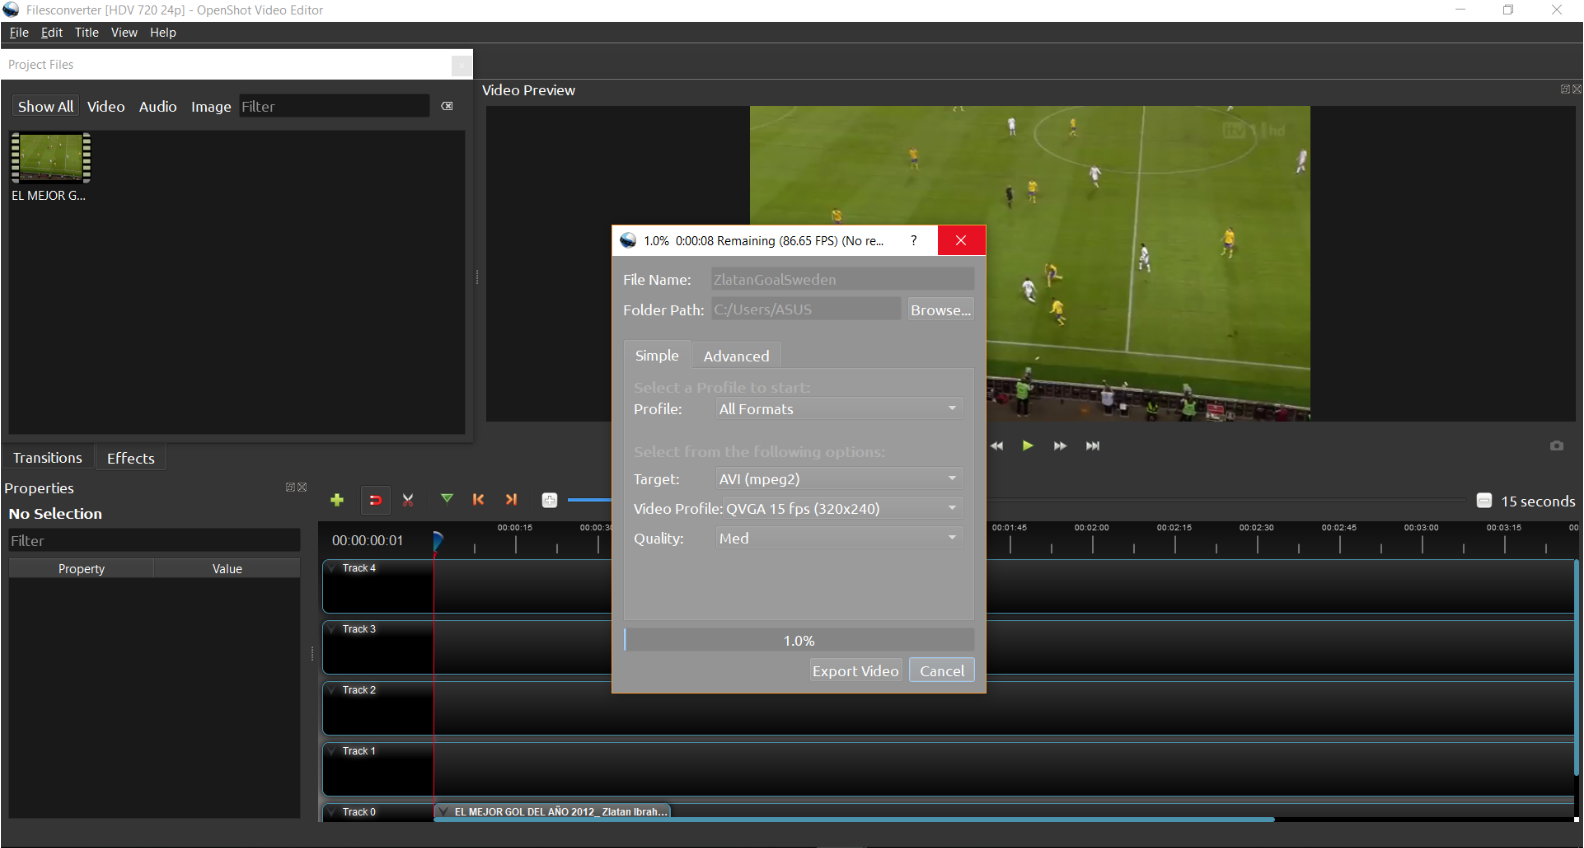Click the project files Filter input
This screenshot has width=1584, height=848.
point(334,106)
